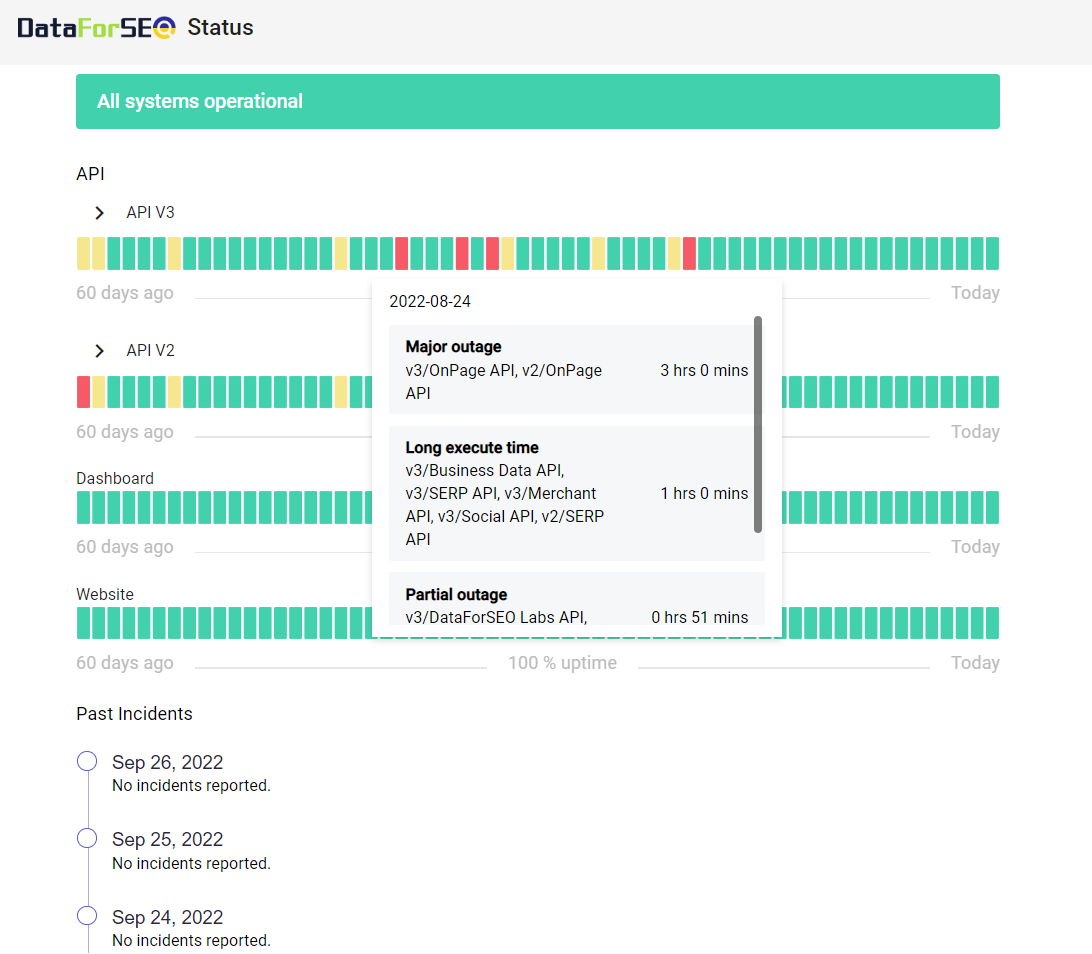The width and height of the screenshot is (1092, 954).
Task: Click the Status page title
Action: [x=220, y=27]
